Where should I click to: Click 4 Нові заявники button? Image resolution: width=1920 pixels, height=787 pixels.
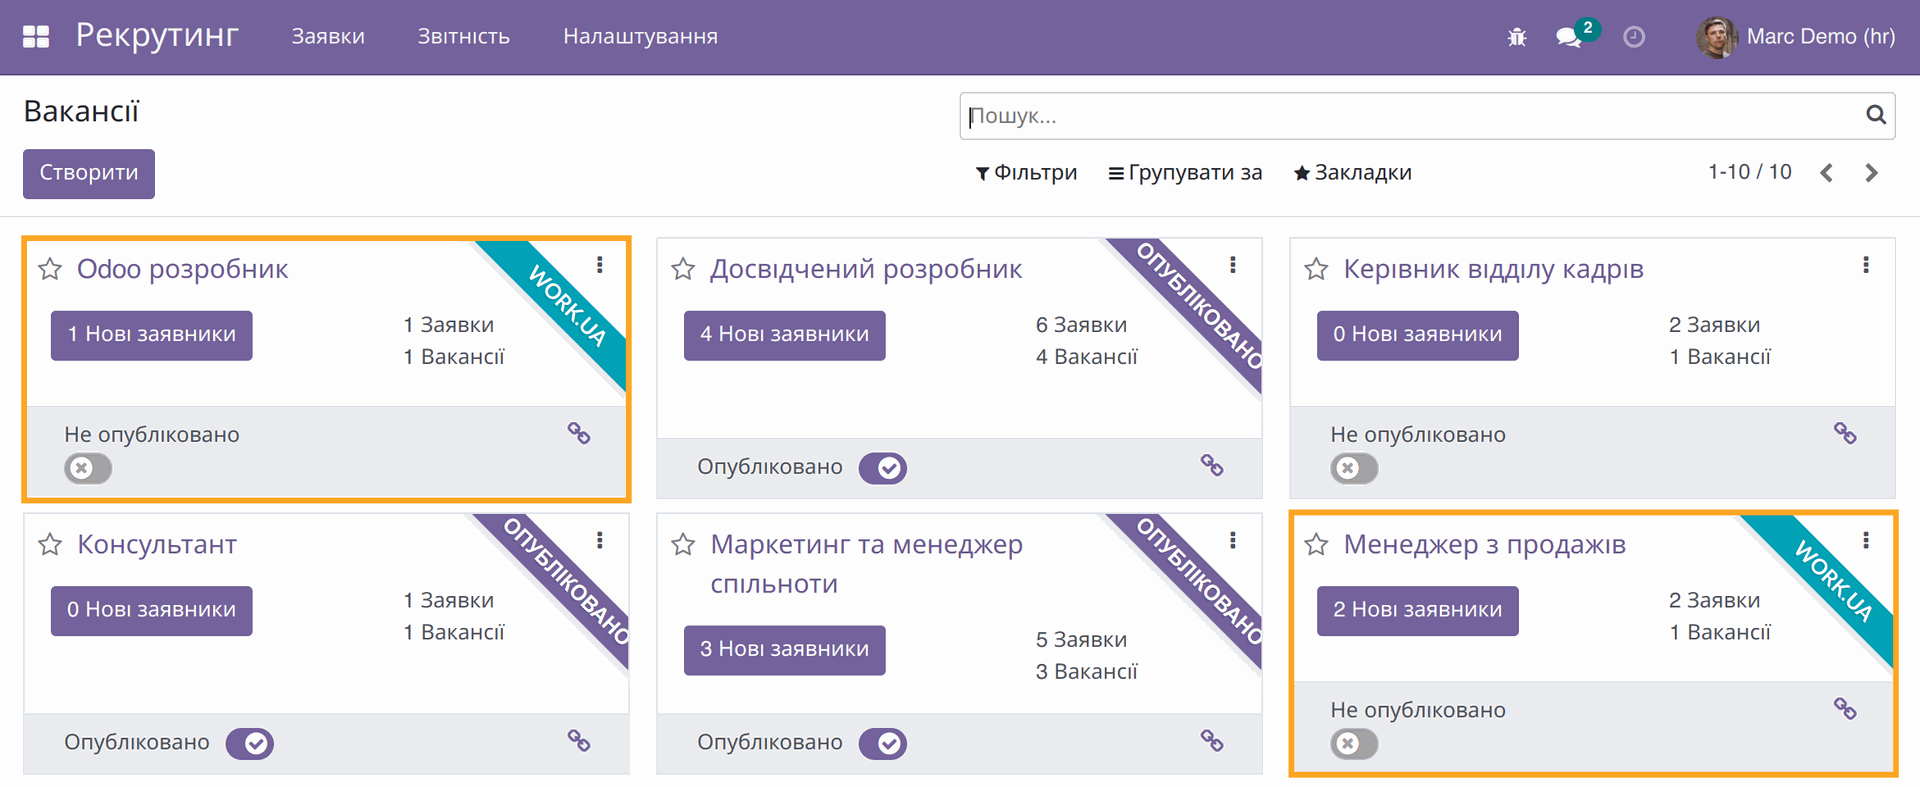click(785, 335)
